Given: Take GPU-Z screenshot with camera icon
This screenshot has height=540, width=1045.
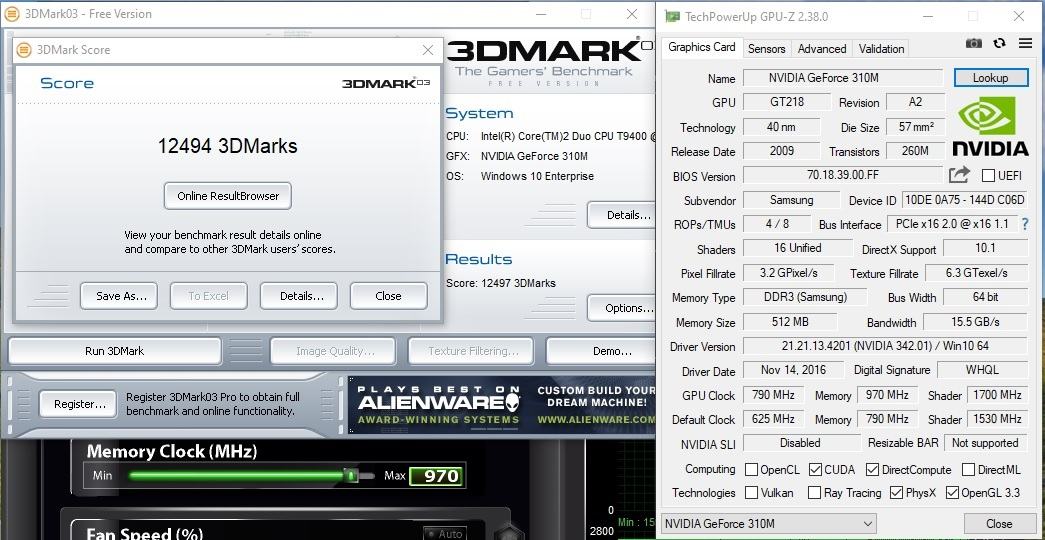Looking at the screenshot, I should tap(974, 43).
